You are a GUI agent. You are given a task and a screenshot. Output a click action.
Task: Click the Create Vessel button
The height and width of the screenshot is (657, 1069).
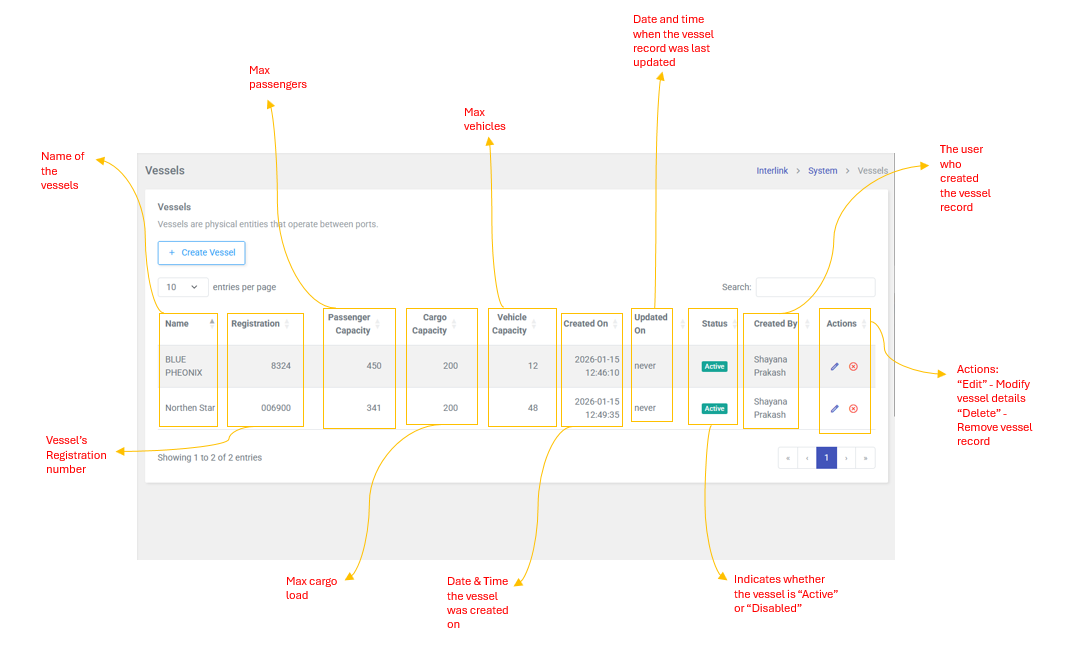click(x=202, y=253)
